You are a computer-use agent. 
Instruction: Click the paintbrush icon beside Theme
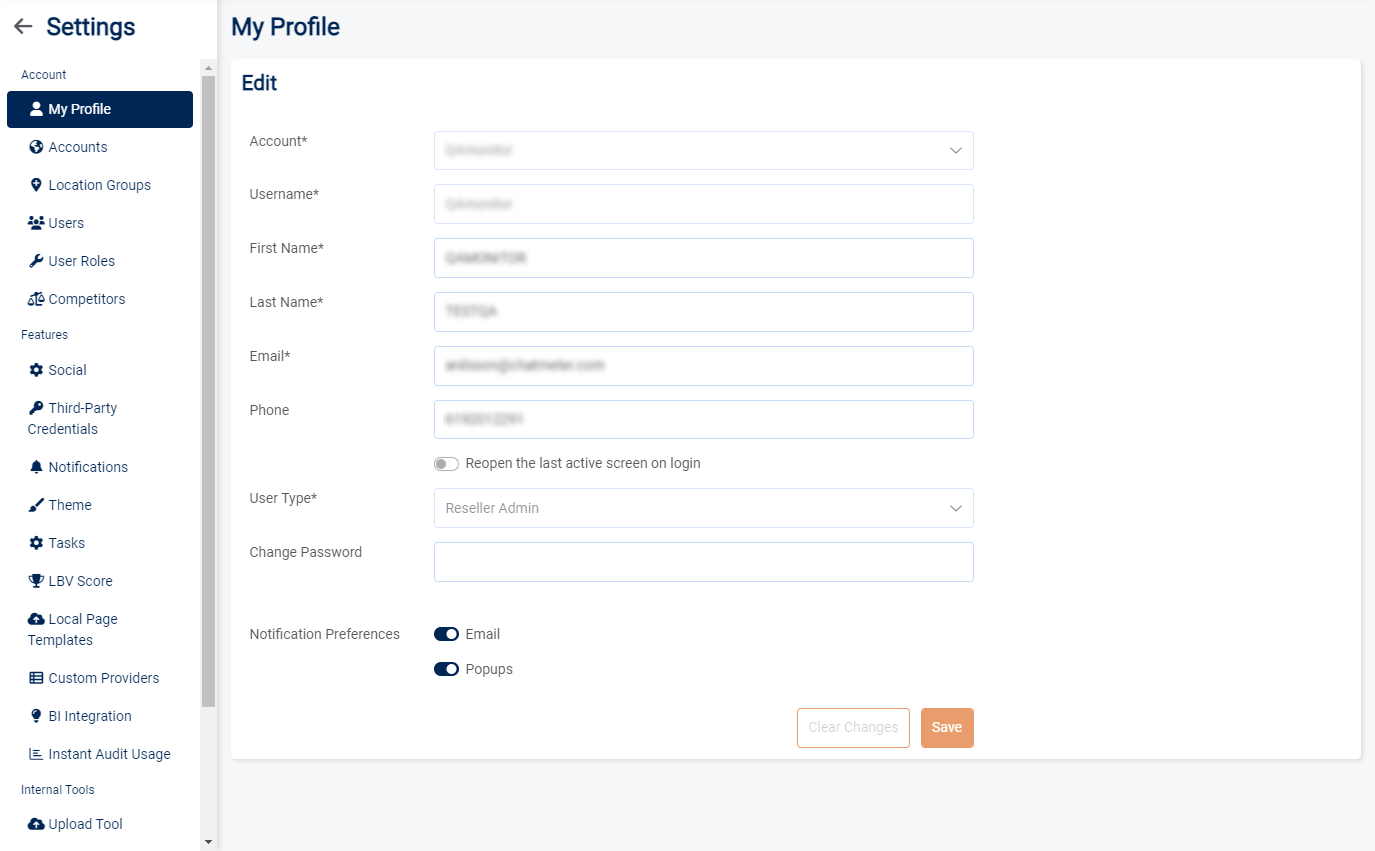point(36,505)
